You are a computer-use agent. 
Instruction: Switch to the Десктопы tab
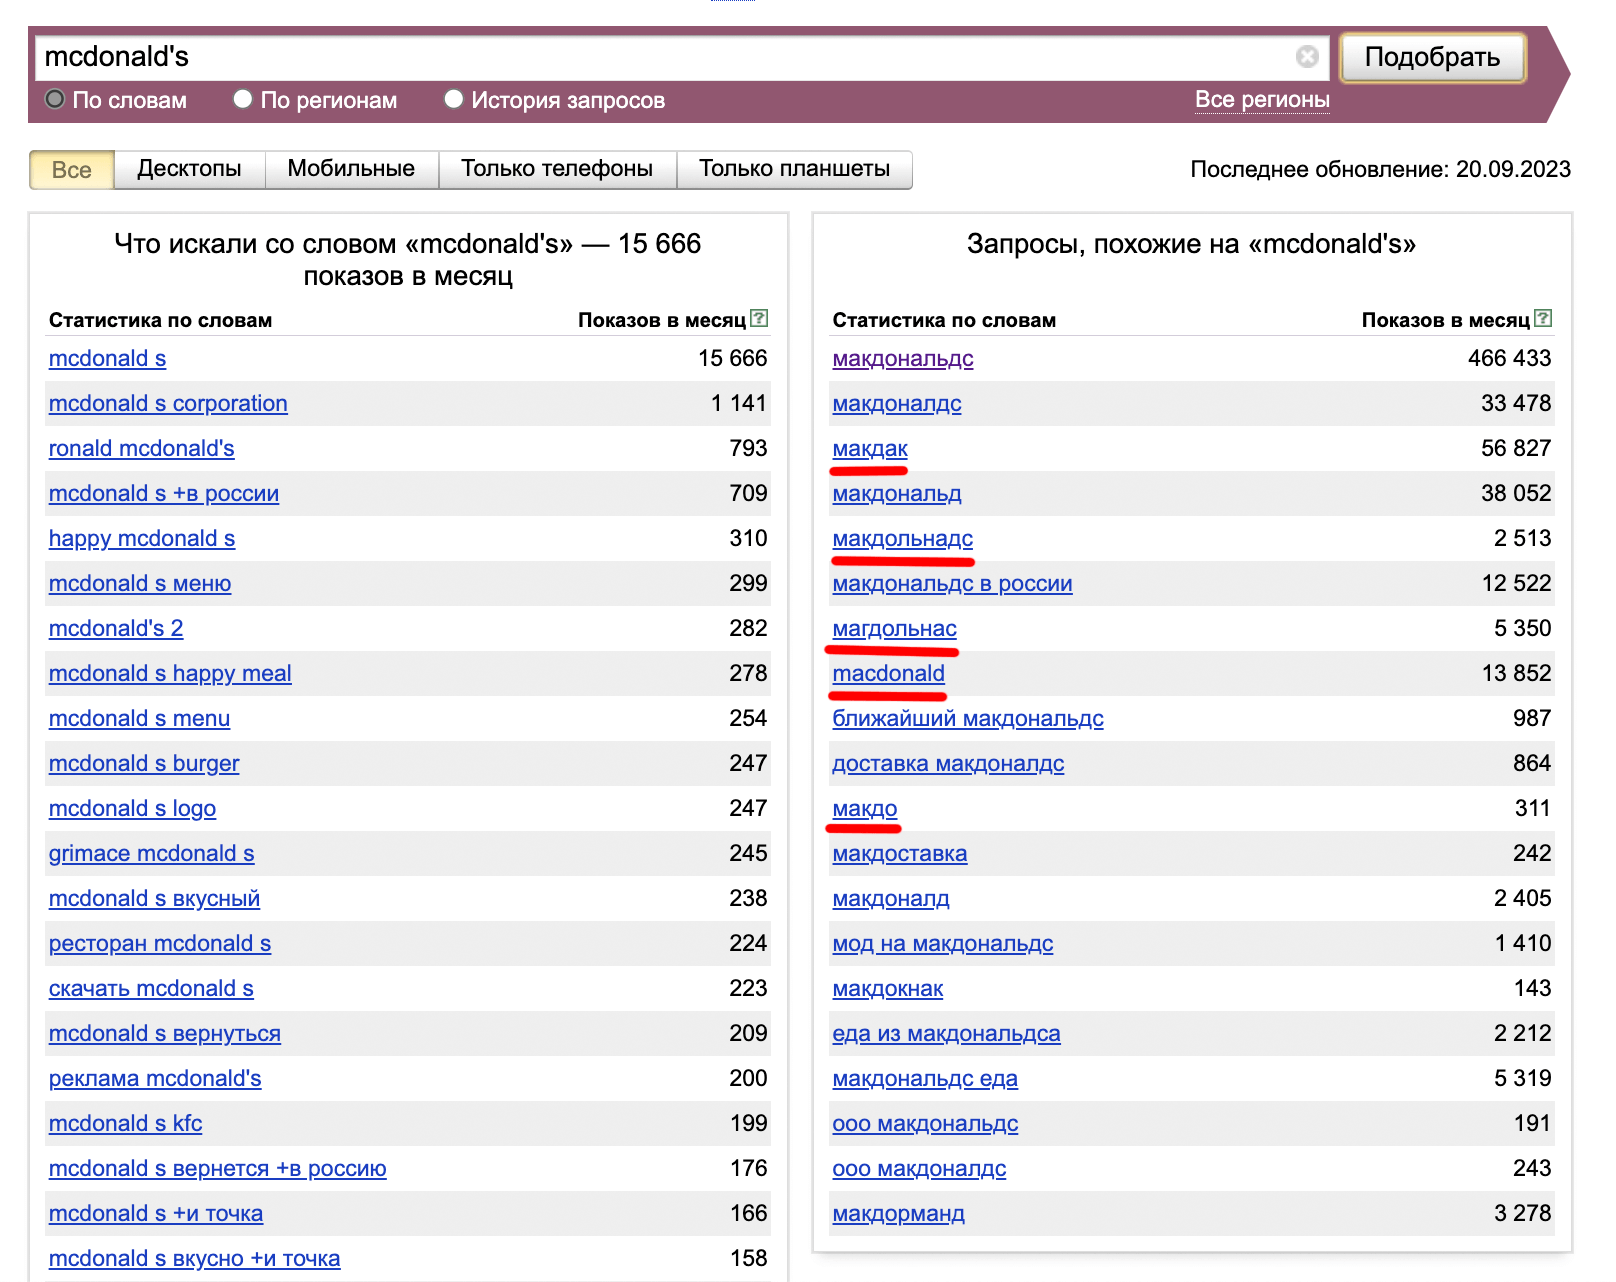[x=189, y=169]
